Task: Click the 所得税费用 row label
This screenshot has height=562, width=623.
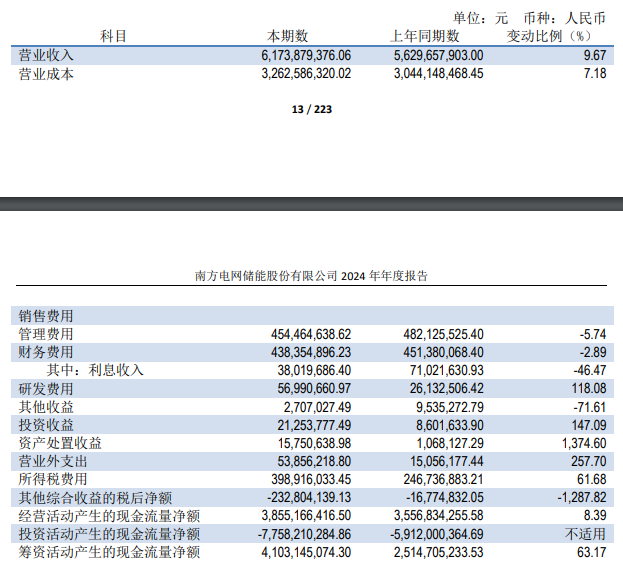Action: (x=53, y=479)
